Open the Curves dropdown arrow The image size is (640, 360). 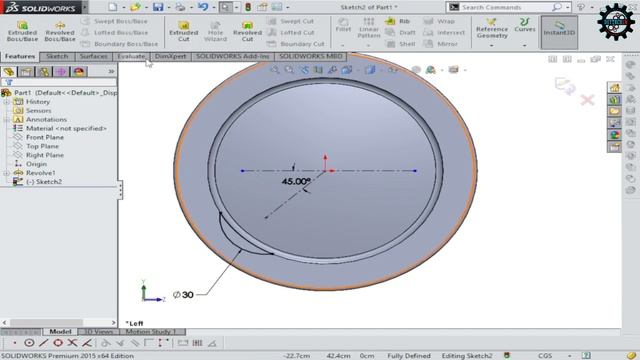coord(524,45)
